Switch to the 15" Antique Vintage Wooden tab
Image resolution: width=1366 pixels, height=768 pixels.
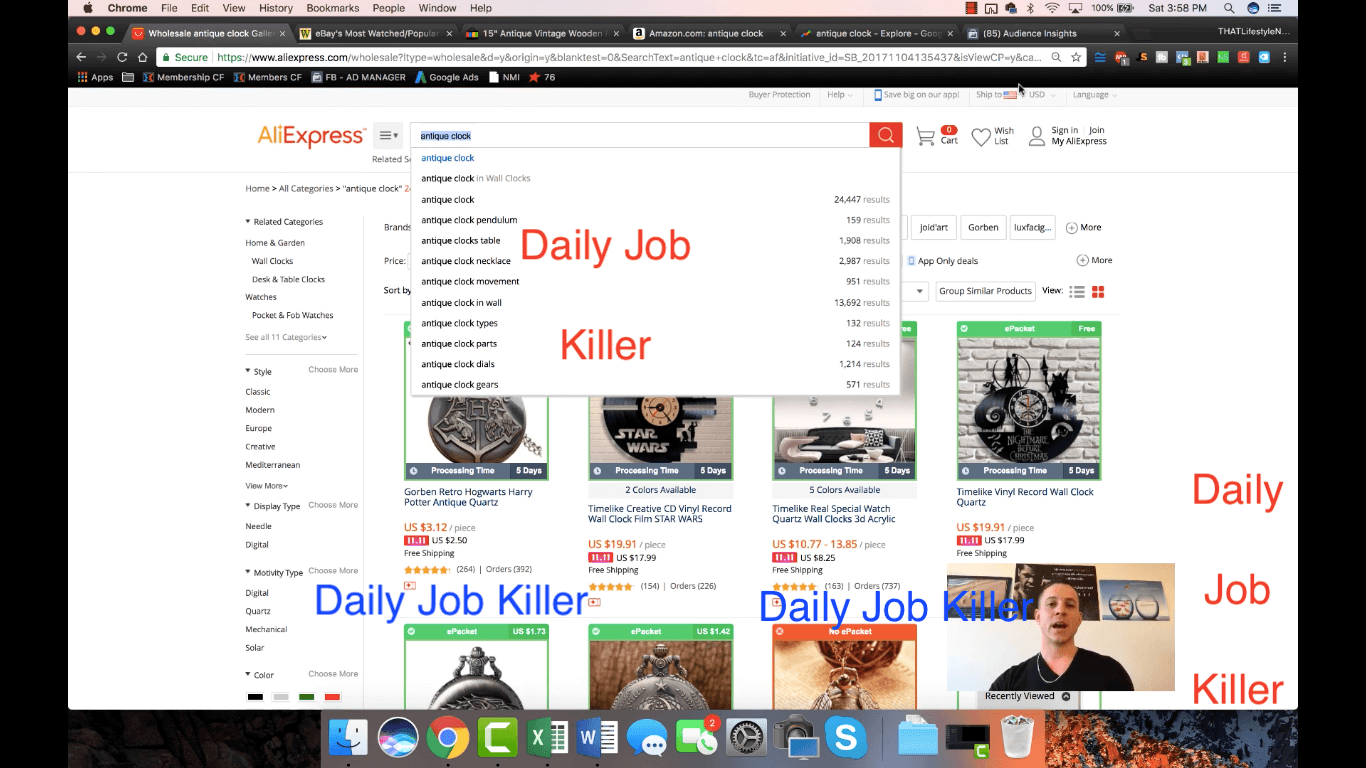pos(544,33)
